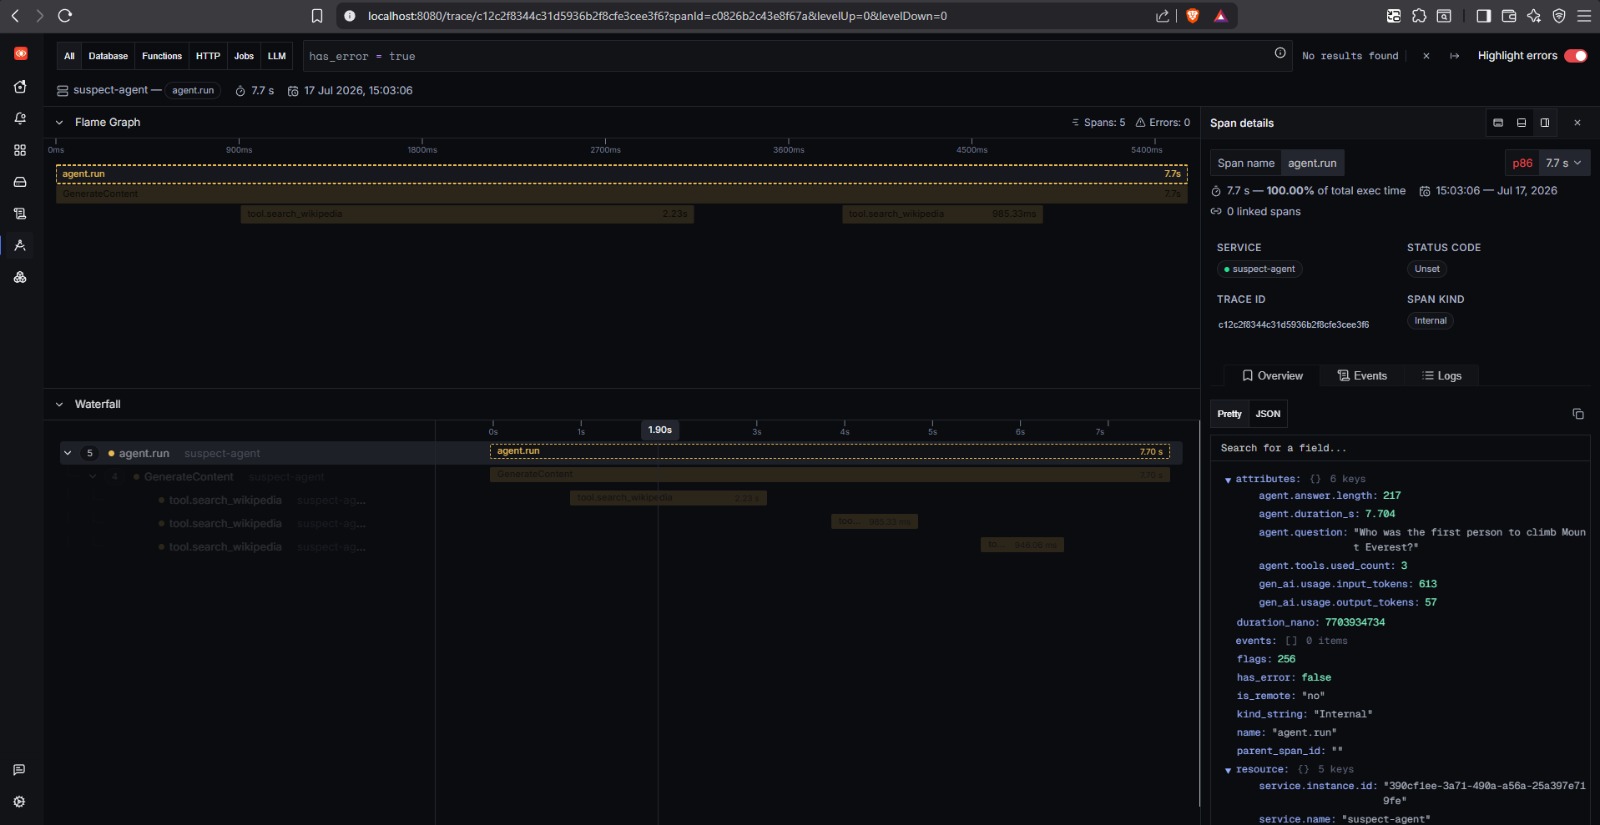Collapse the attributes JSON node
1600x825 pixels.
point(1228,480)
